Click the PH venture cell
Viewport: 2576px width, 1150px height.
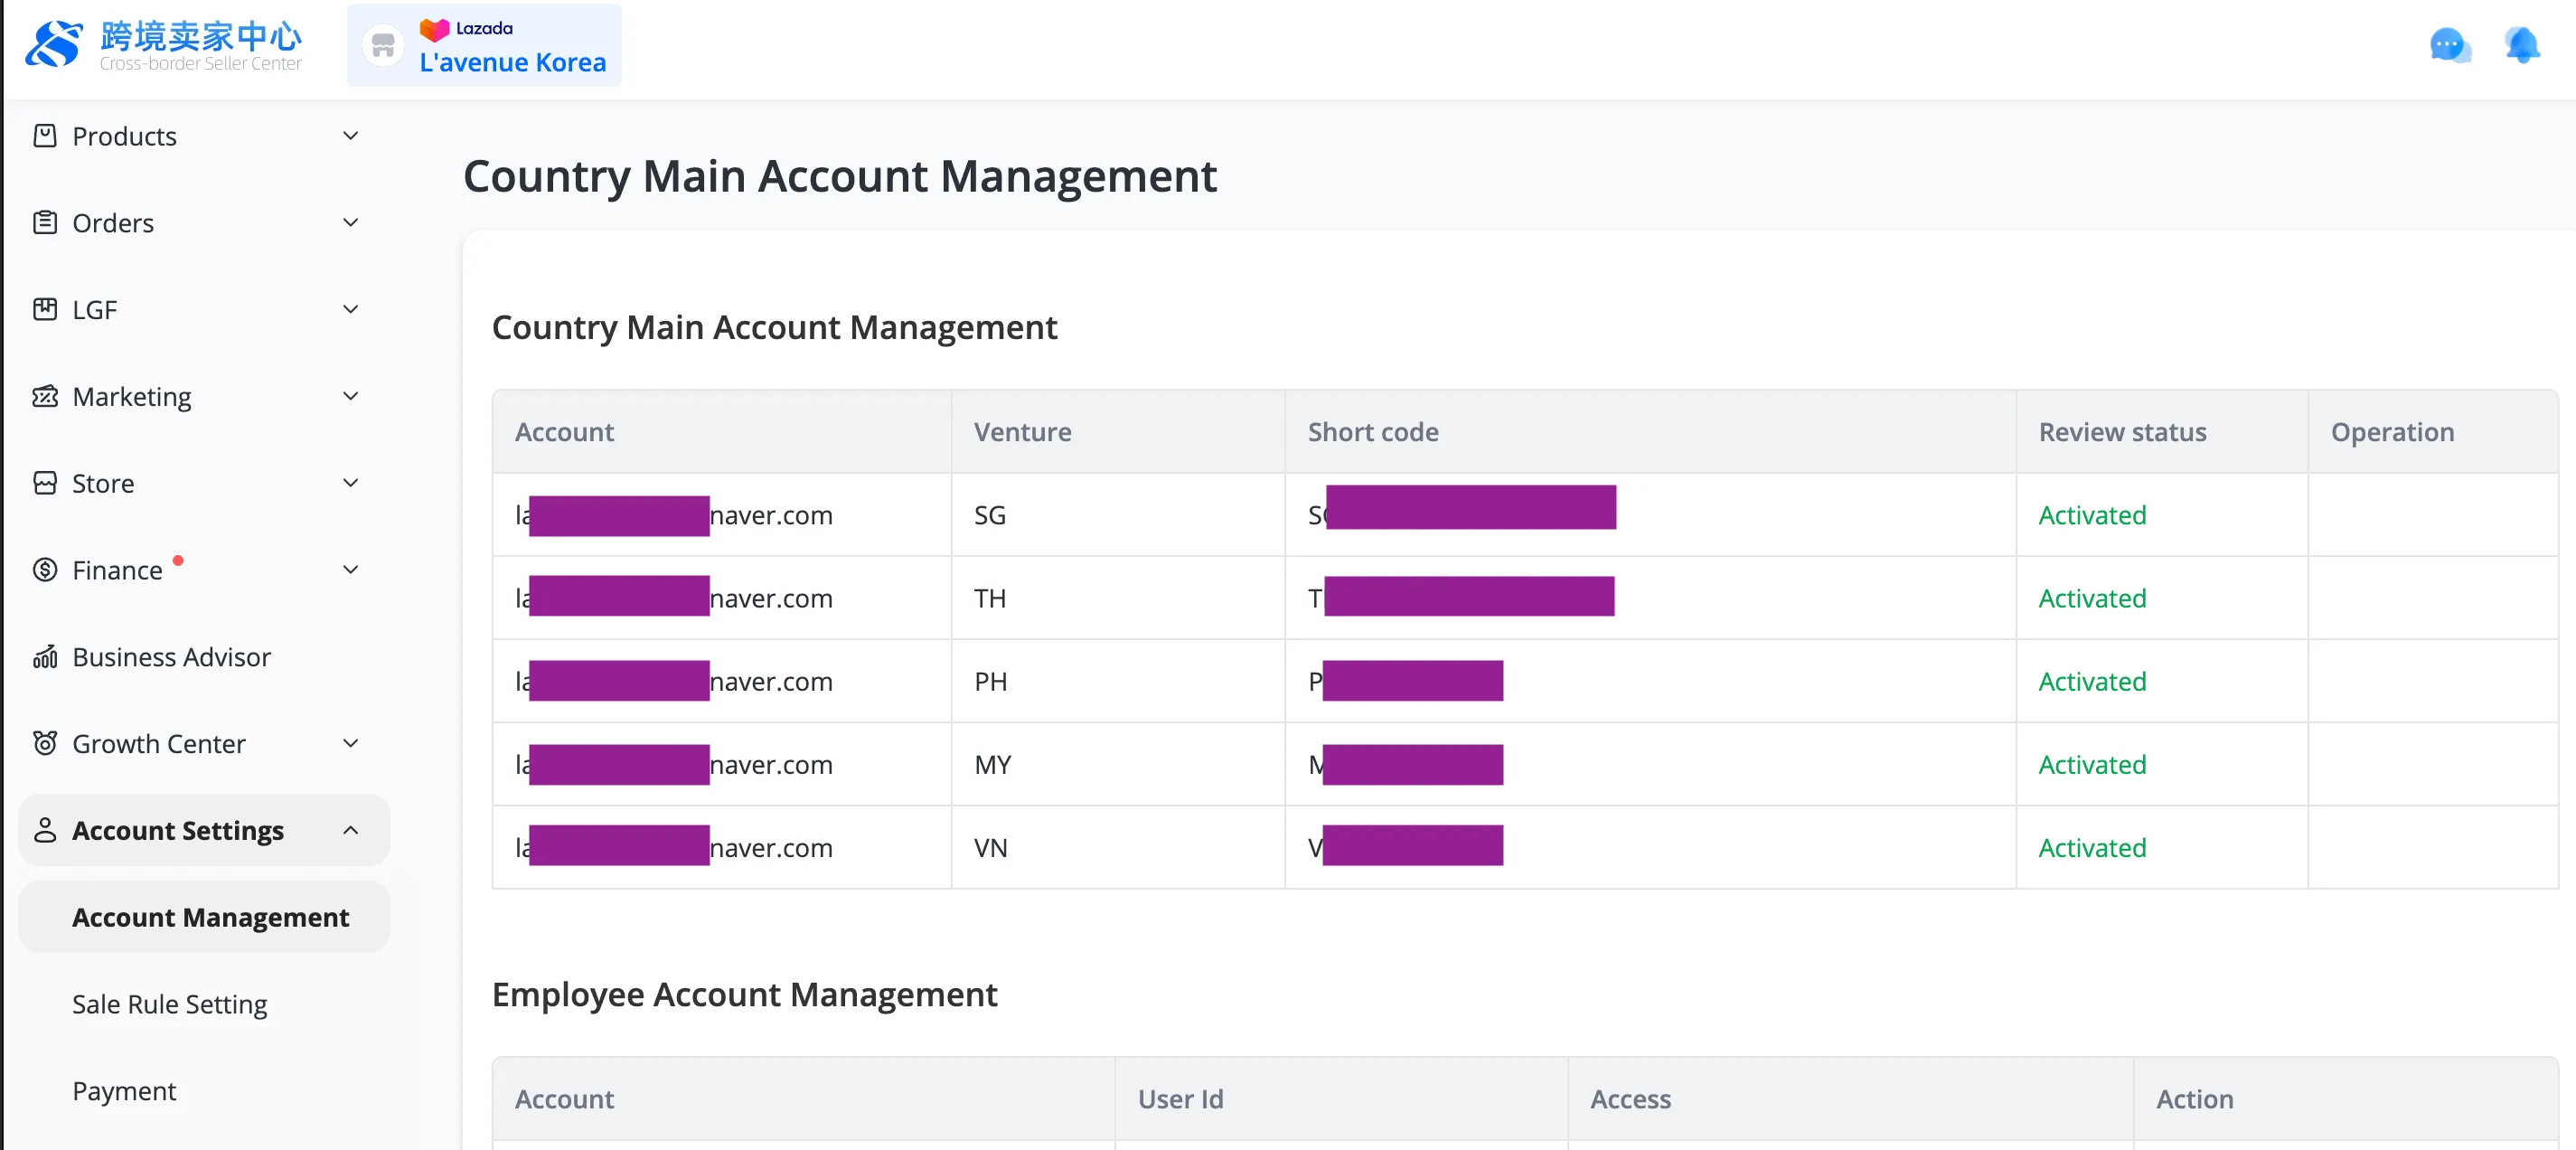click(x=1118, y=681)
